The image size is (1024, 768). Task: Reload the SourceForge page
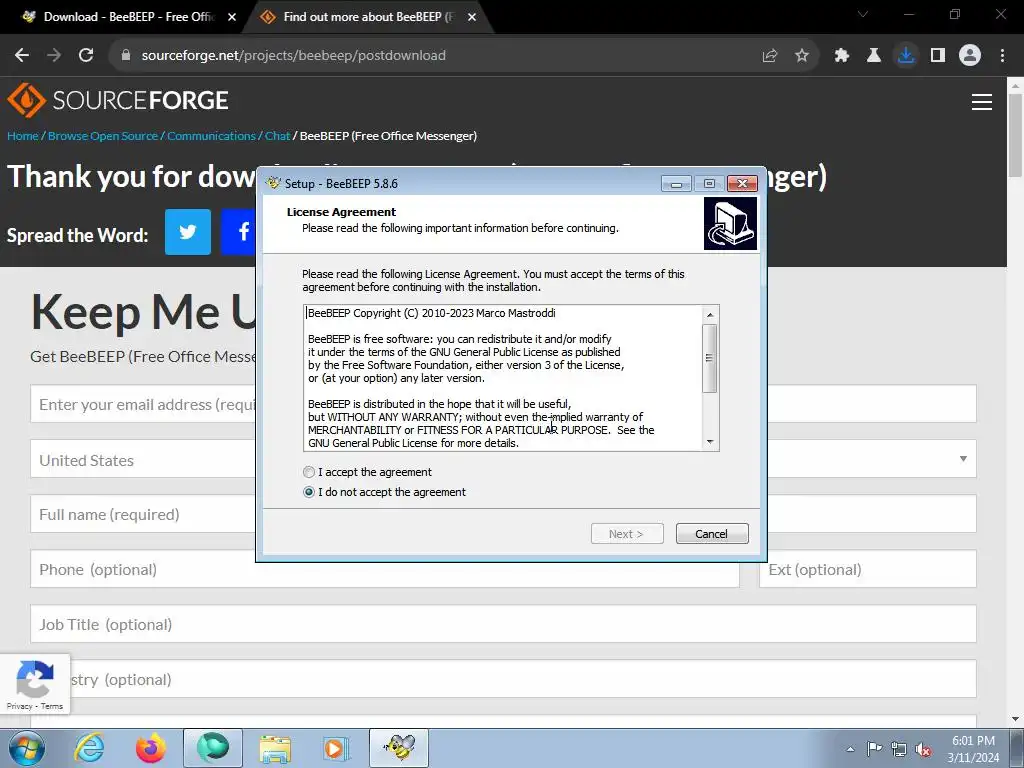[86, 56]
